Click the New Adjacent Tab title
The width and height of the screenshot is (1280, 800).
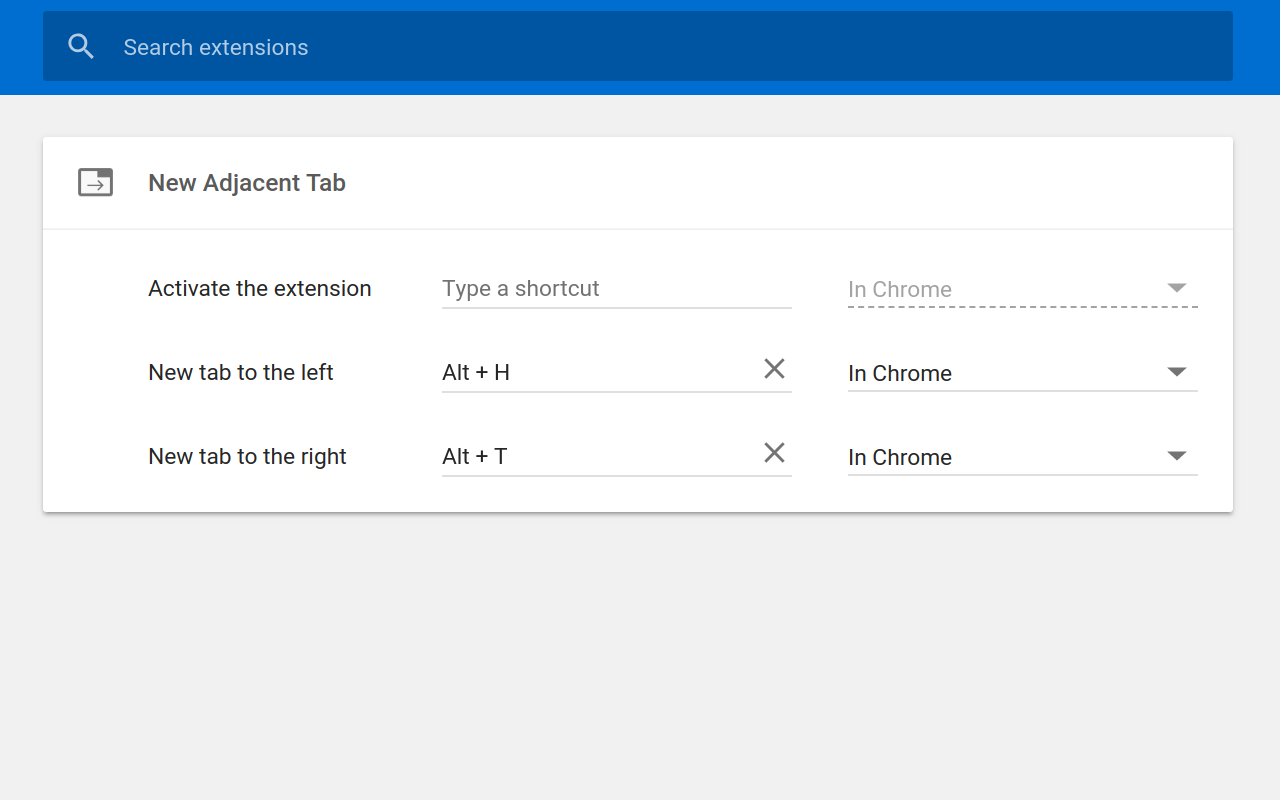coord(247,183)
